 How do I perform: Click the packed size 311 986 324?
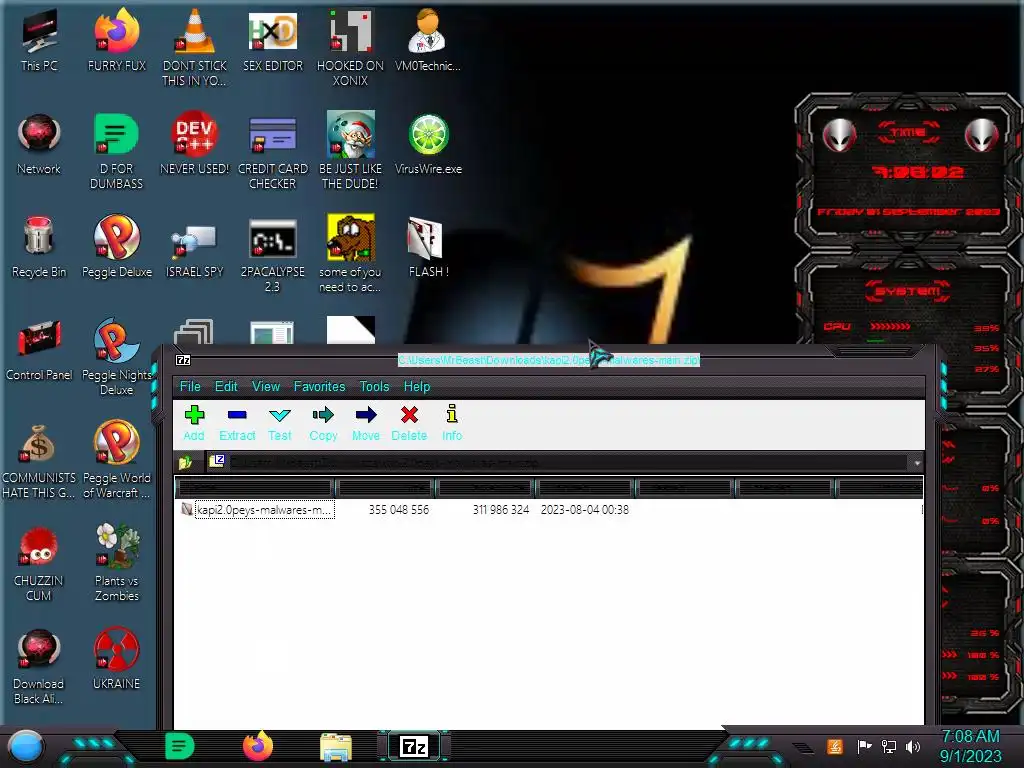pos(501,509)
